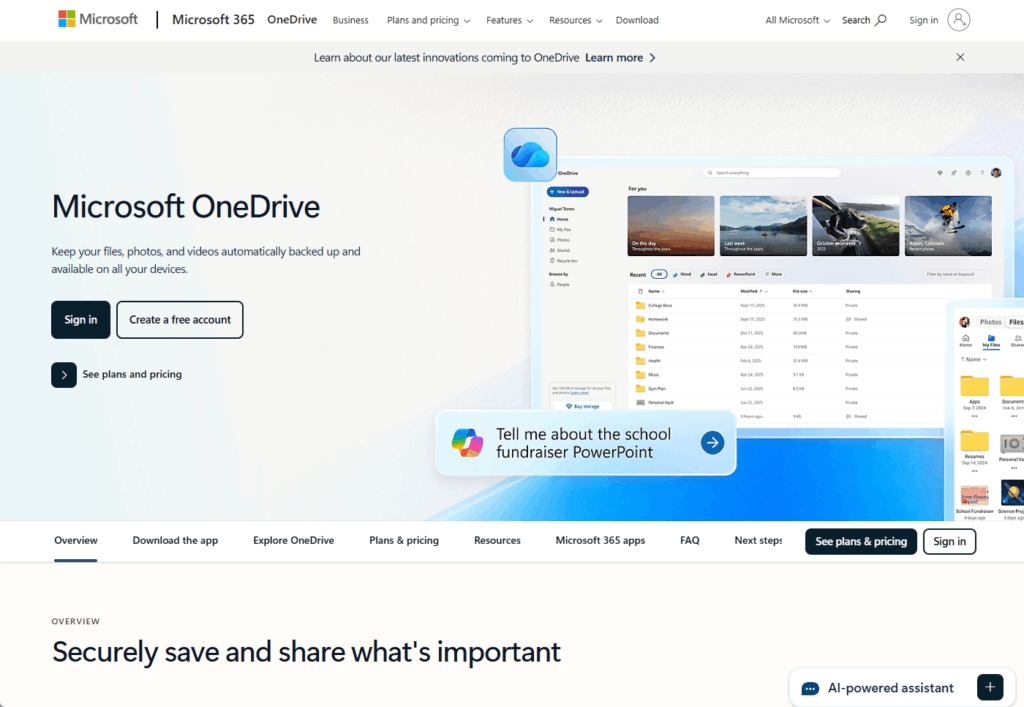1024x707 pixels.
Task: Go to the Download nav link
Action: (637, 20)
